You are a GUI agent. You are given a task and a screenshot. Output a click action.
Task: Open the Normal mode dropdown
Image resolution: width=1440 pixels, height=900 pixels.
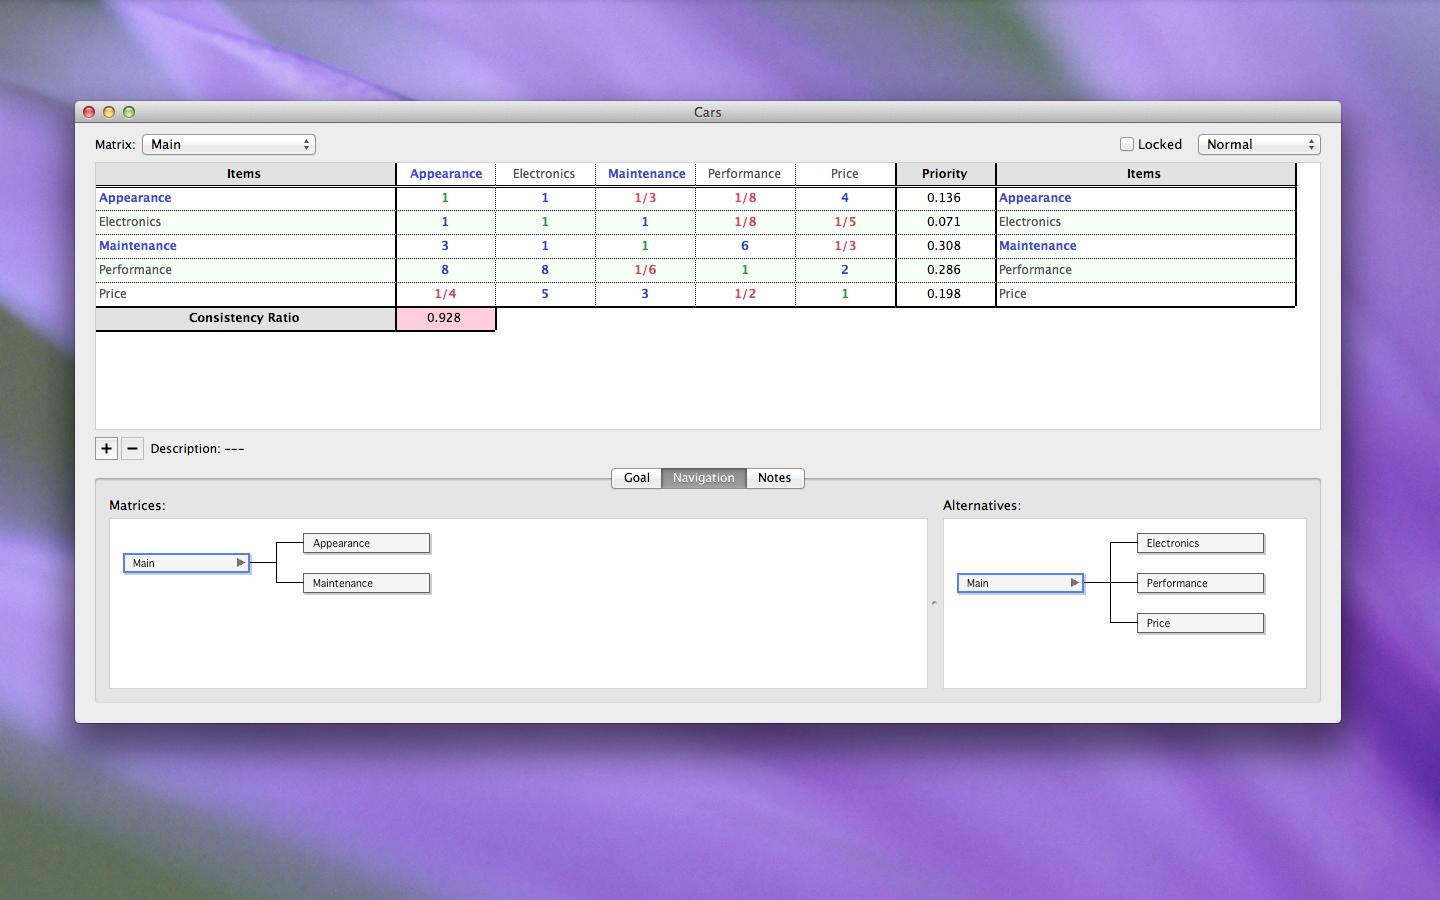(1259, 144)
